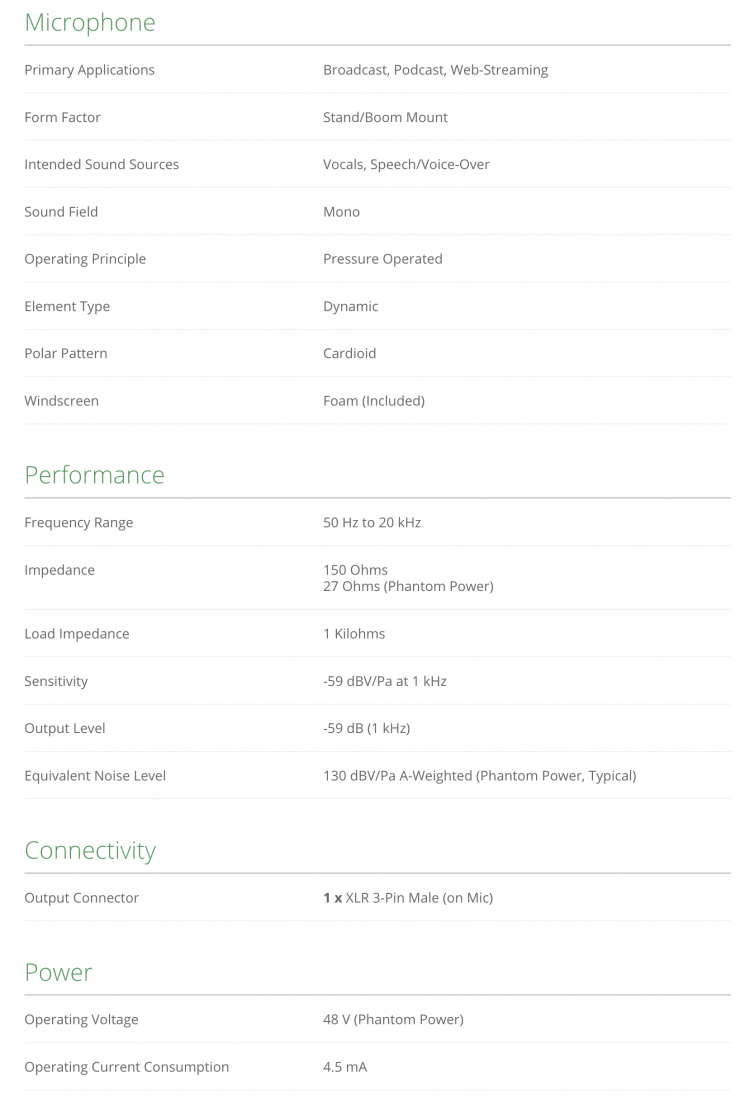Image resolution: width=740 pixels, height=1116 pixels.
Task: Click the Dynamic element type value
Action: tap(350, 306)
